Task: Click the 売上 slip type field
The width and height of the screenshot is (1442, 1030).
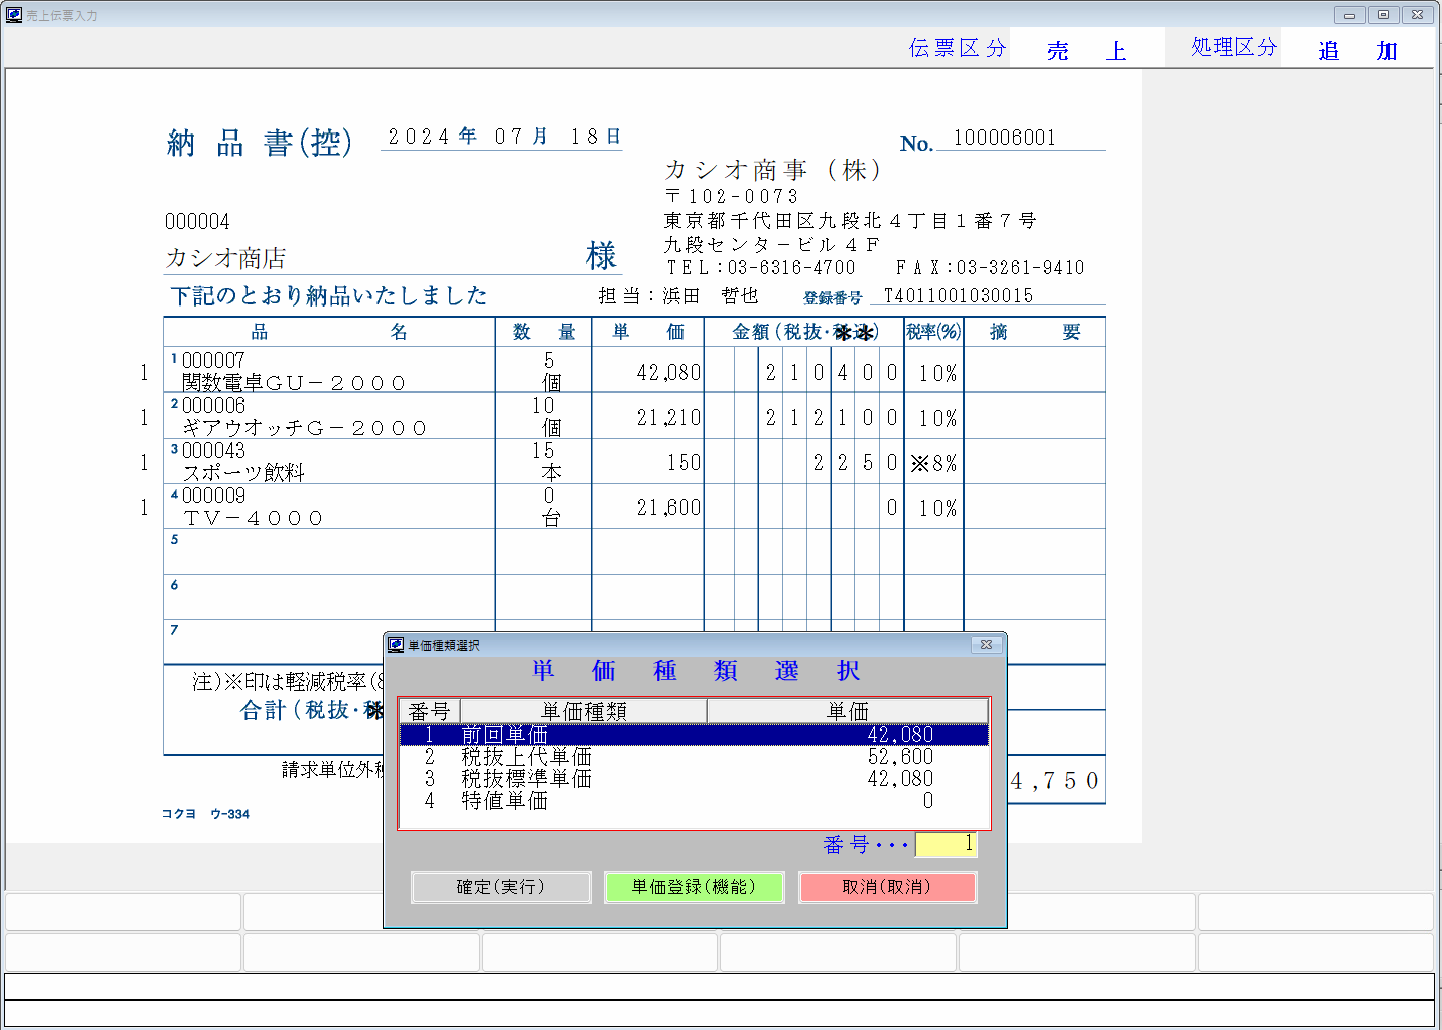Action: coord(1087,50)
